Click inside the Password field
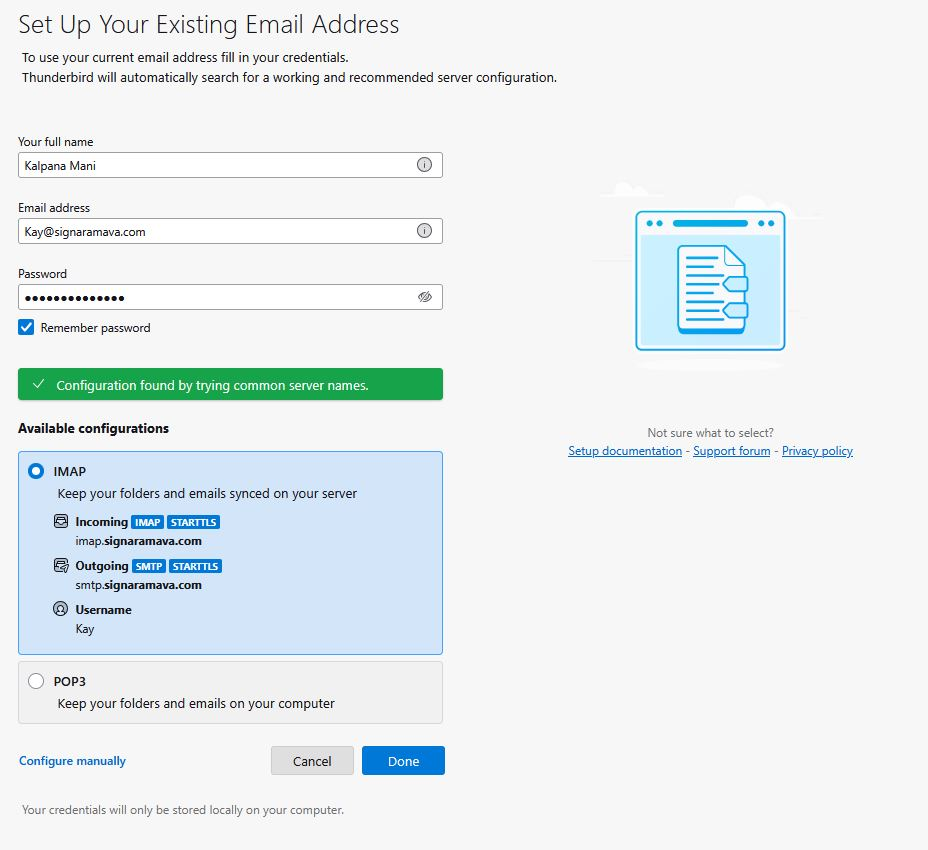This screenshot has height=850, width=928. pos(215,297)
